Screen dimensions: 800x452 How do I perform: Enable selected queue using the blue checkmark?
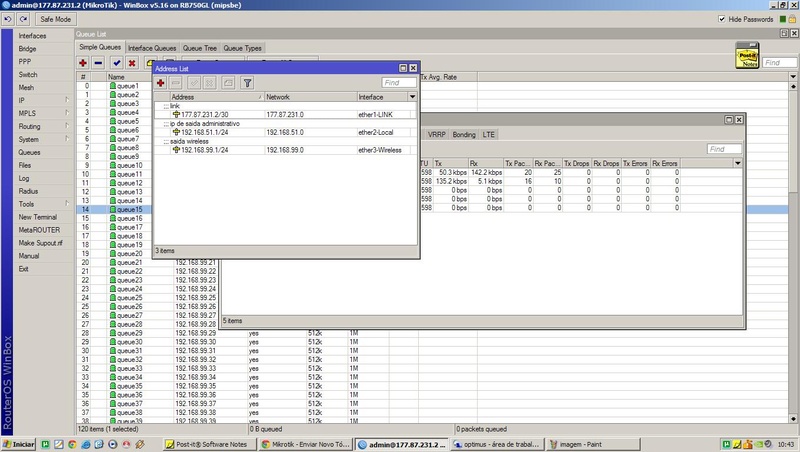(117, 62)
